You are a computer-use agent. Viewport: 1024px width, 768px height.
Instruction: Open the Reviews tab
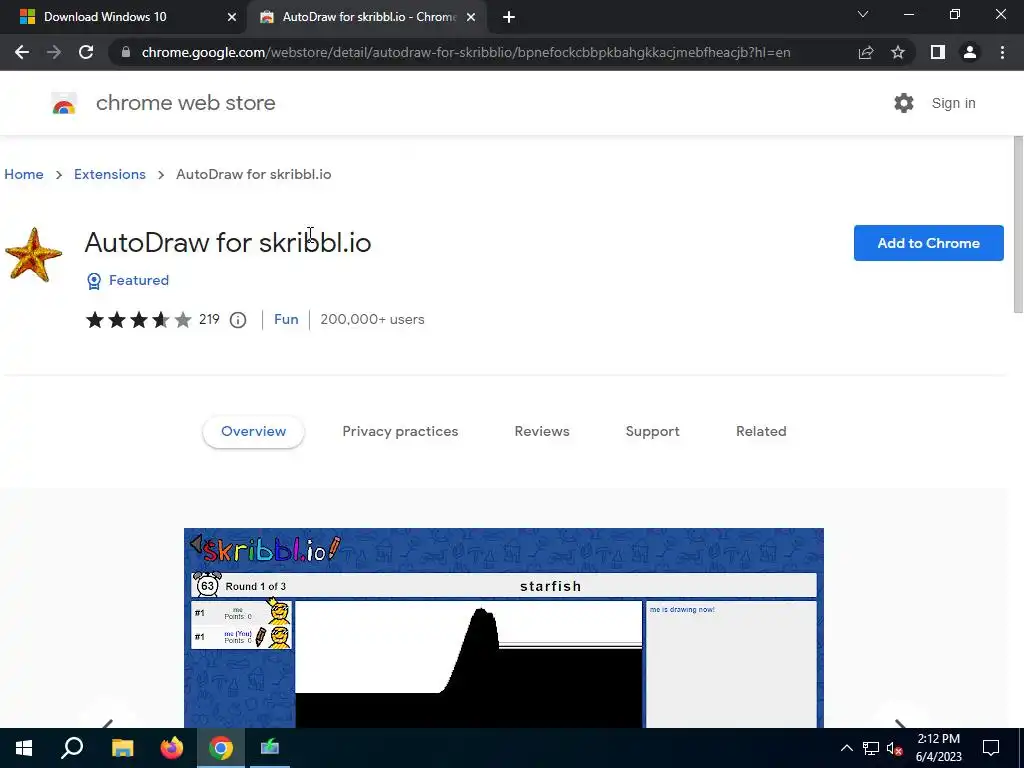(x=542, y=432)
